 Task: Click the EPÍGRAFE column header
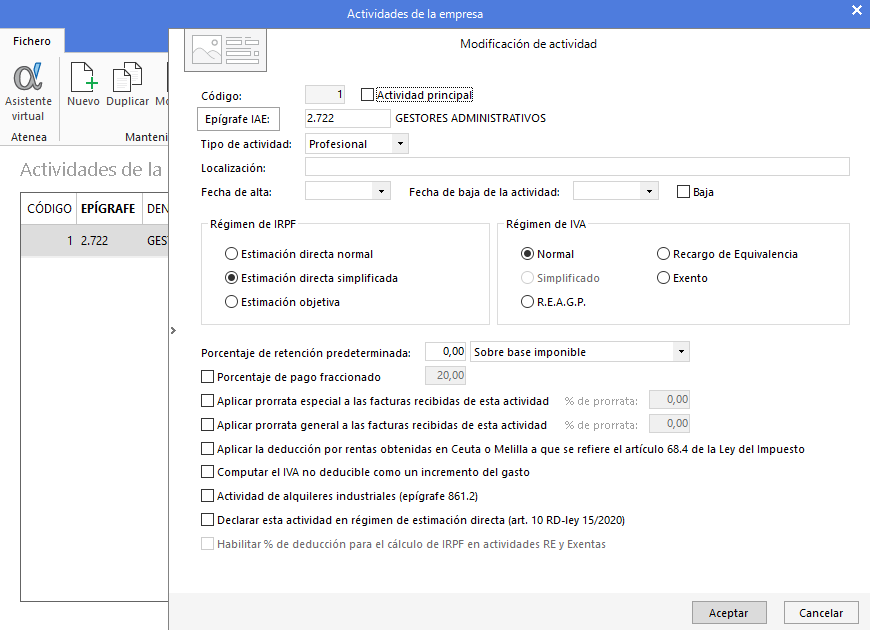(x=109, y=209)
